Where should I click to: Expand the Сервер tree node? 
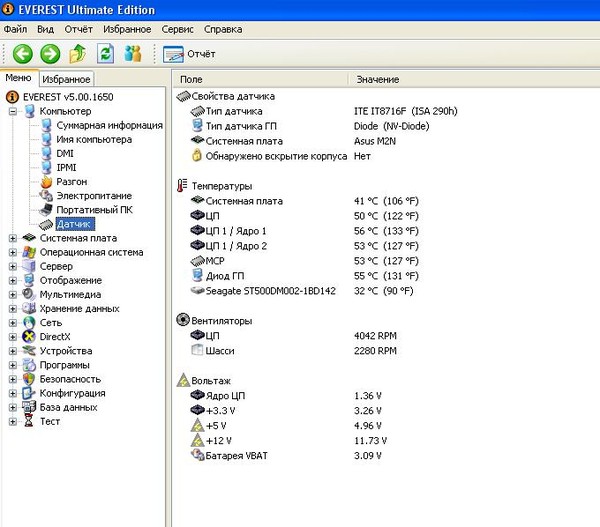coord(13,266)
